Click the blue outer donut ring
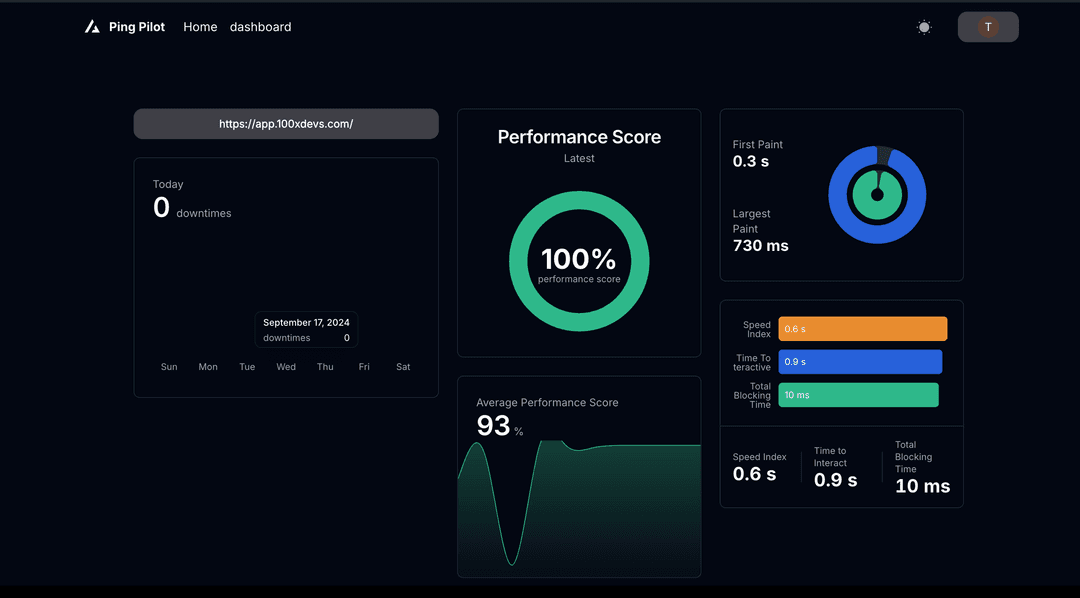The width and height of the screenshot is (1080, 598). click(837, 196)
